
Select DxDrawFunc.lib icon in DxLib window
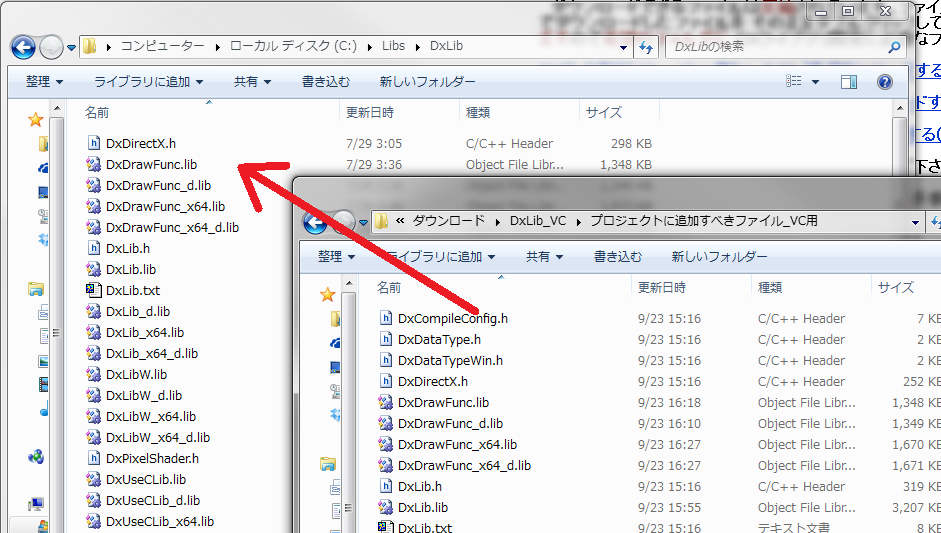coord(94,164)
